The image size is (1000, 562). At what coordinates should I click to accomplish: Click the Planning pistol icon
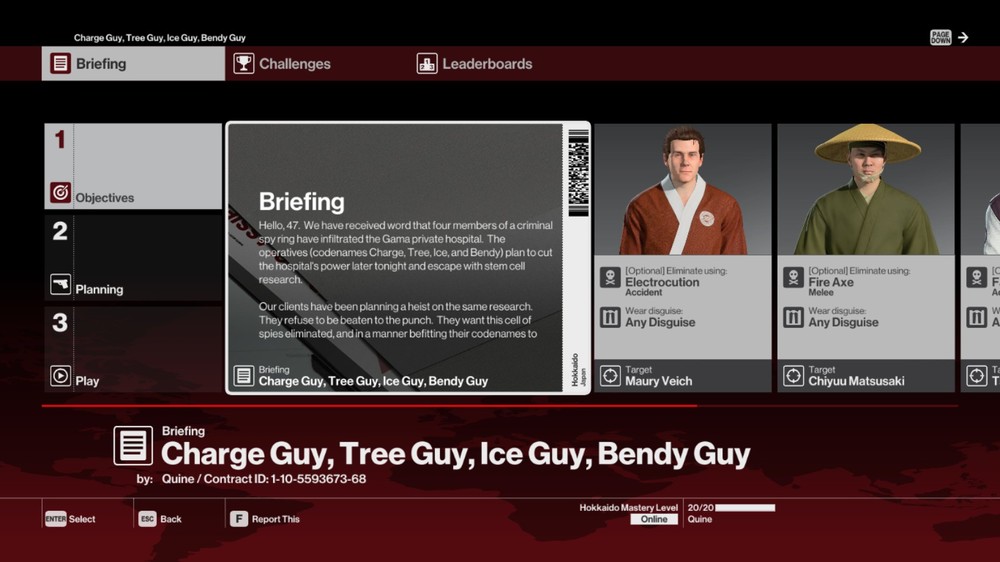click(61, 285)
